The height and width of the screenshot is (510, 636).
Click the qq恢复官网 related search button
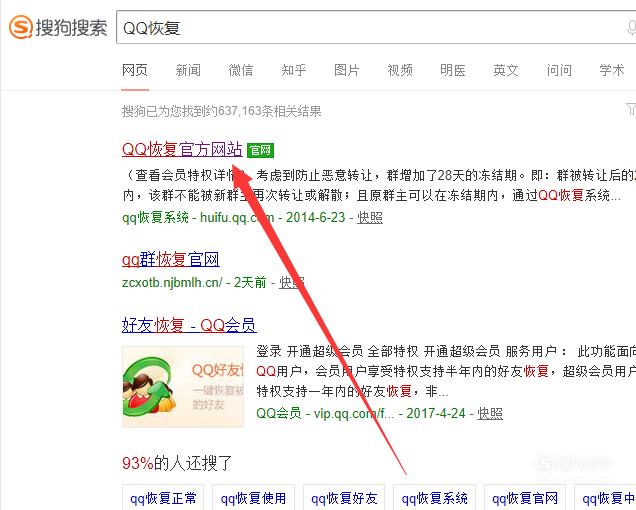[x=525, y=498]
